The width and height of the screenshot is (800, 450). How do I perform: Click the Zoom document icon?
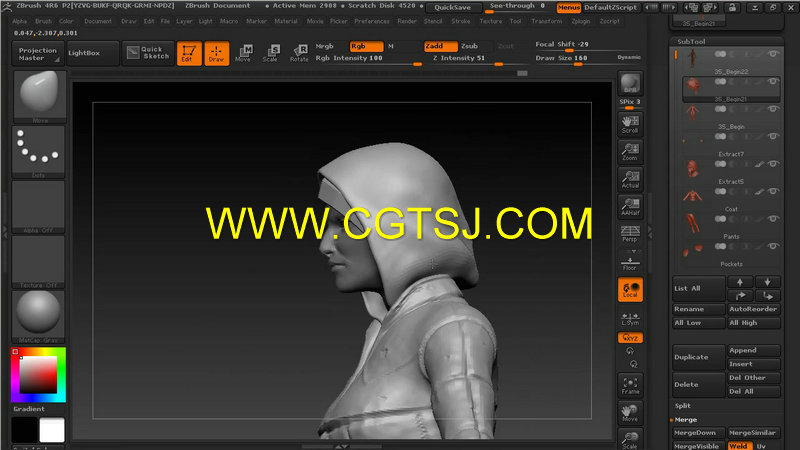click(x=630, y=152)
